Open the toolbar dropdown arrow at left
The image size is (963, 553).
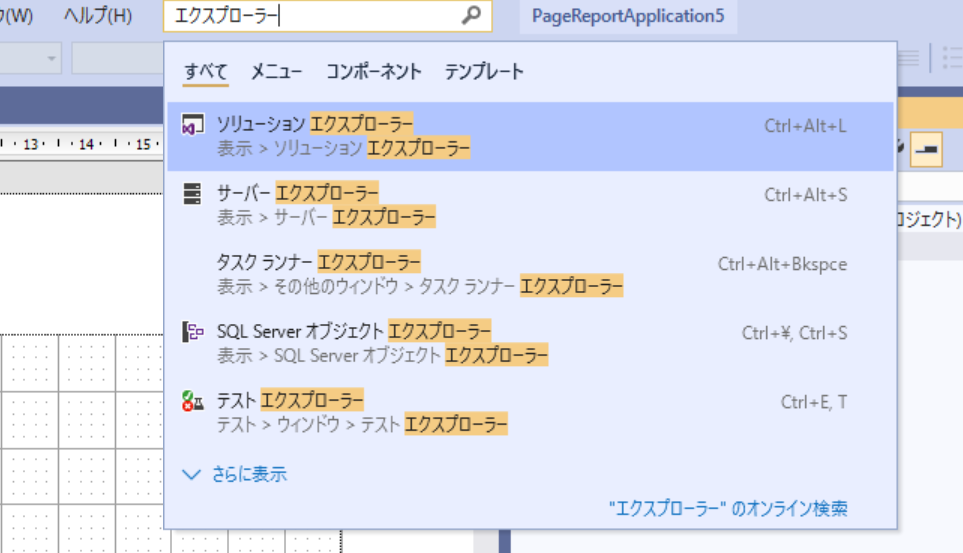(x=52, y=58)
